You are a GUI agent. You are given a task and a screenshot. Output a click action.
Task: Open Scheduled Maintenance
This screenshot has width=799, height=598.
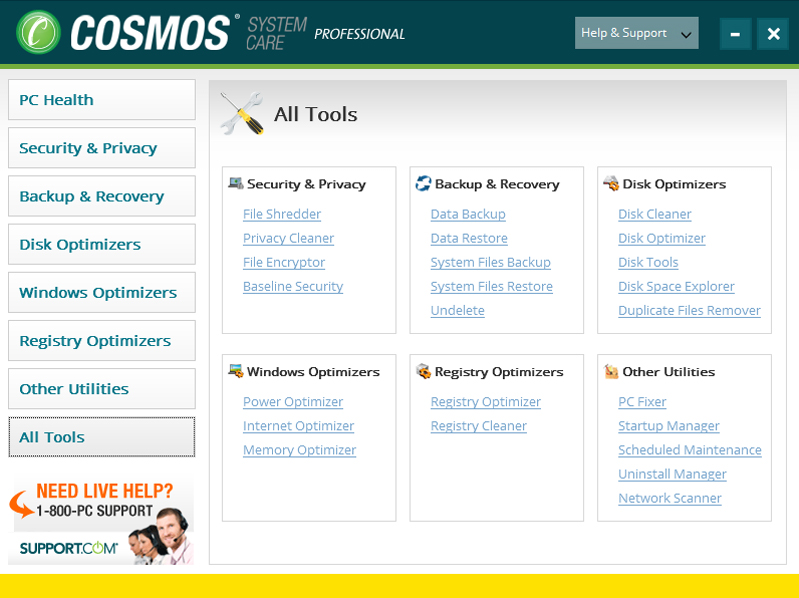click(x=689, y=450)
